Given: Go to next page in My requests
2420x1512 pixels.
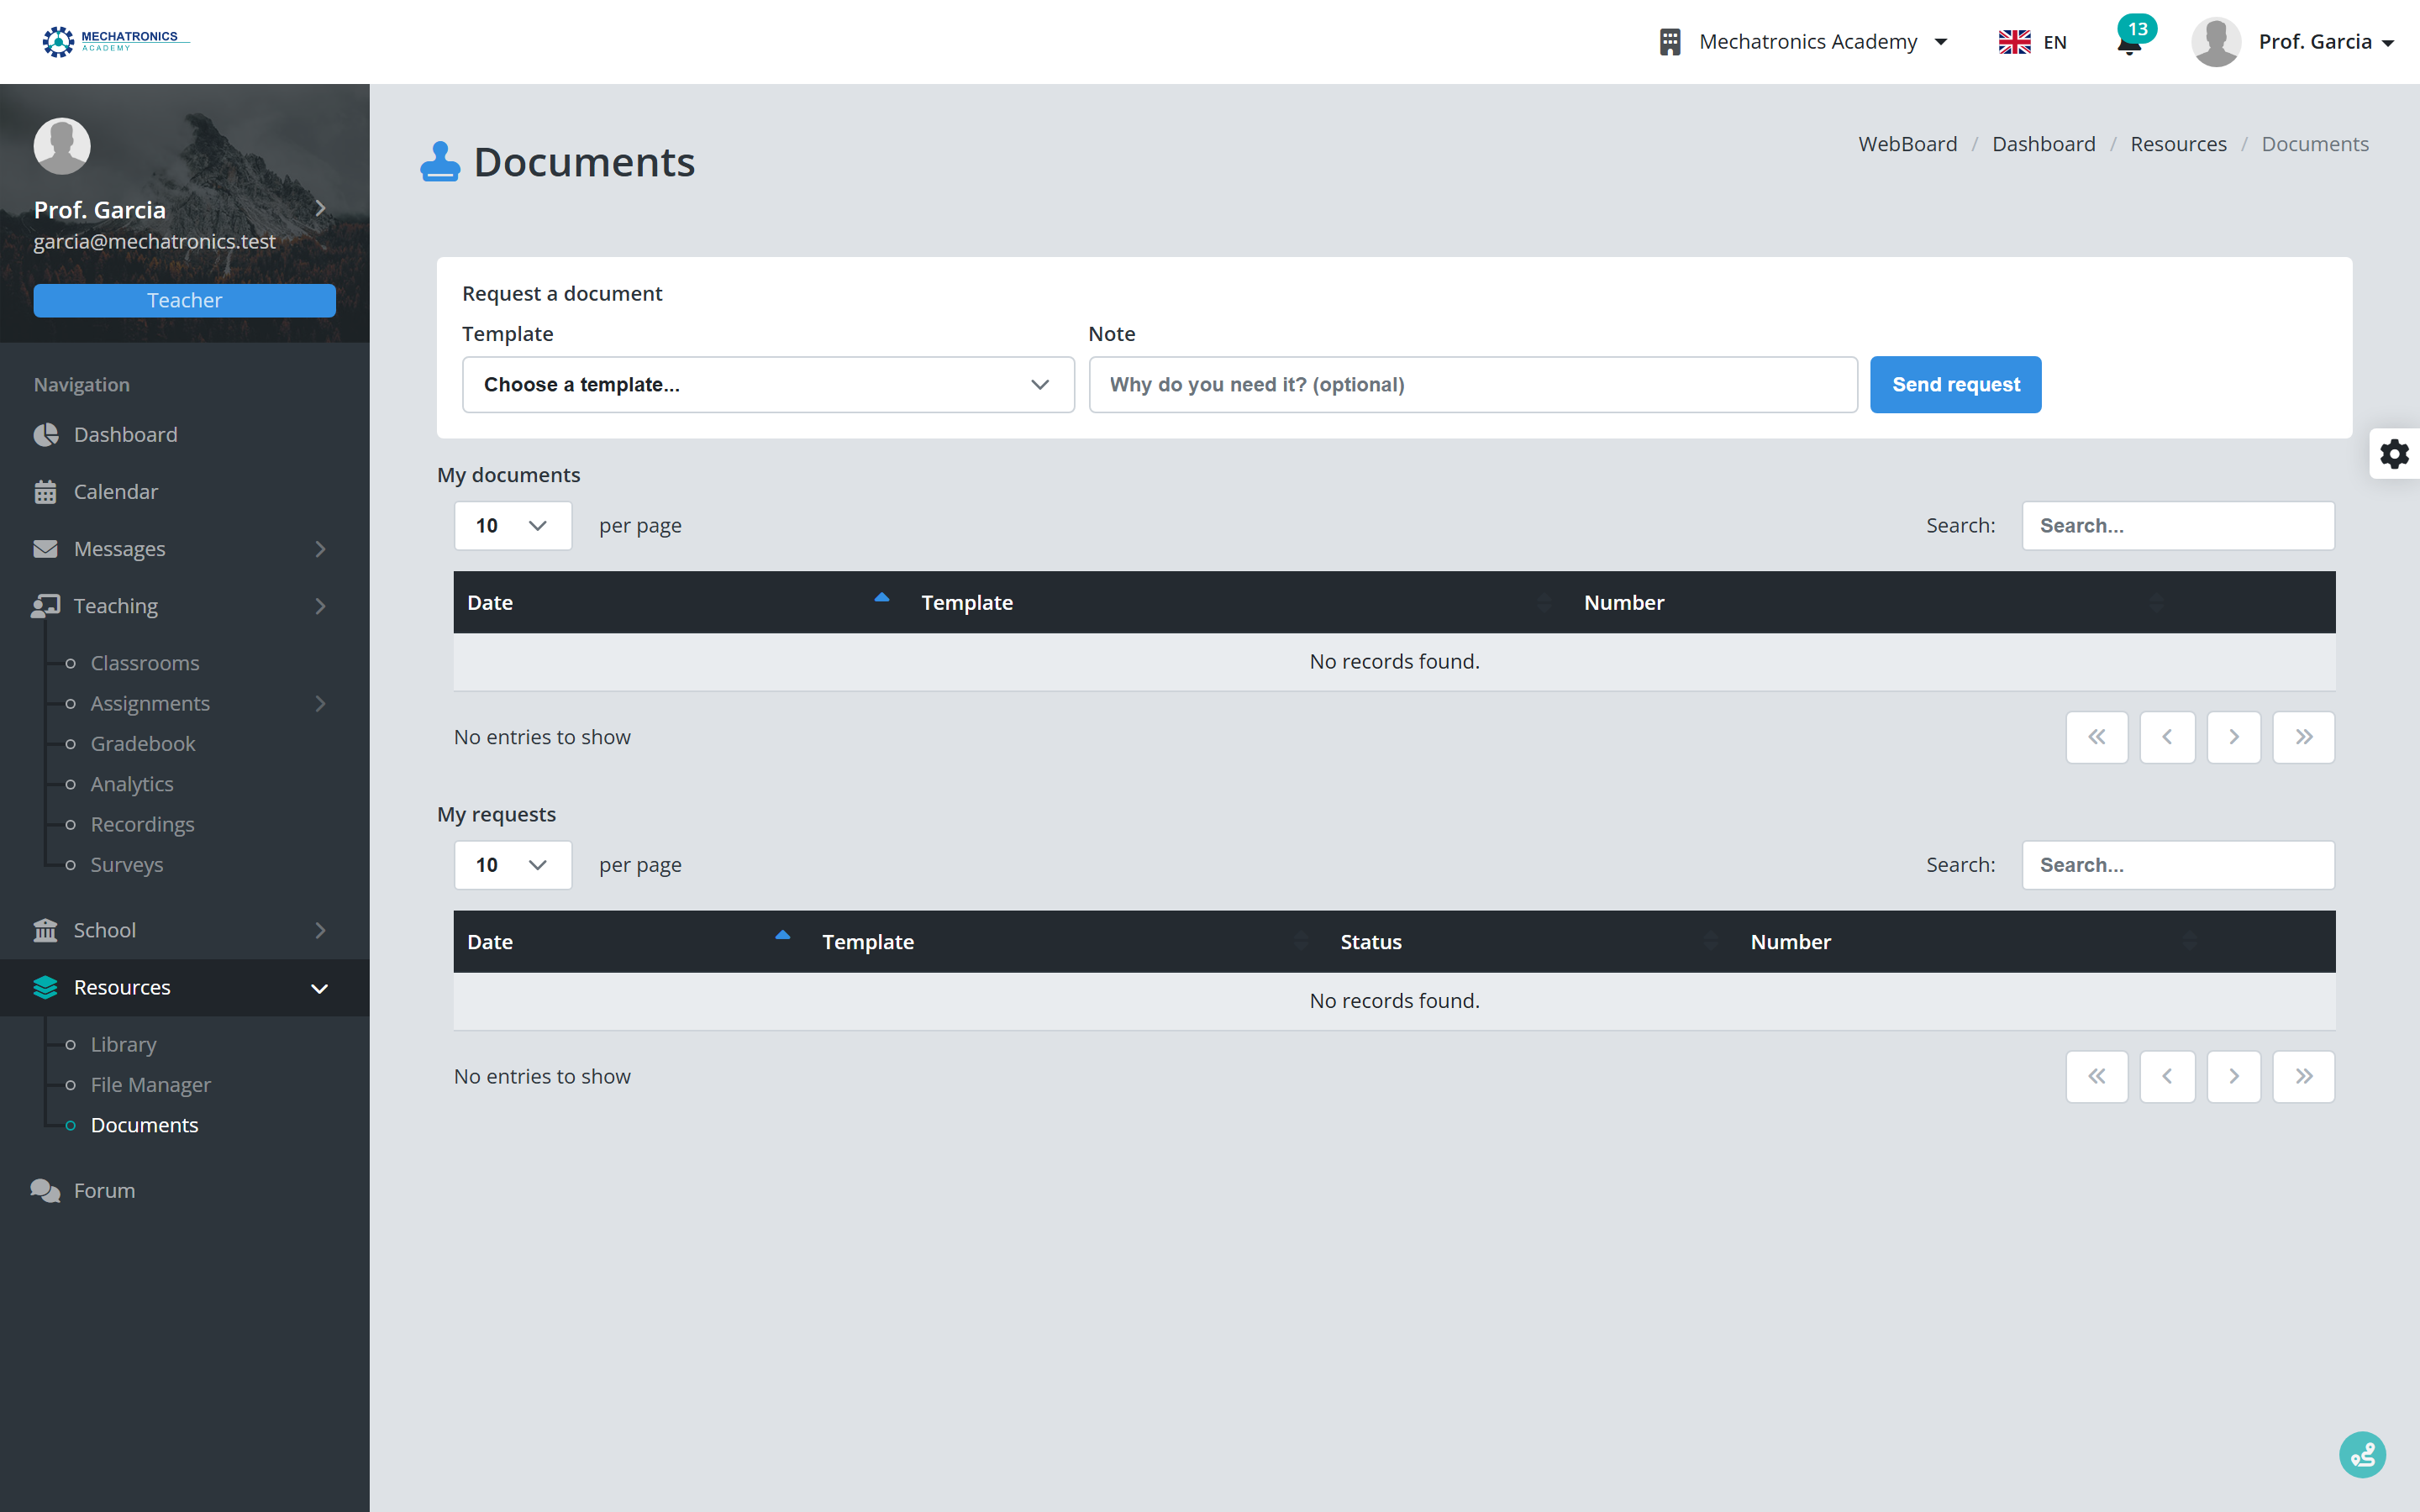Looking at the screenshot, I should [2234, 1076].
